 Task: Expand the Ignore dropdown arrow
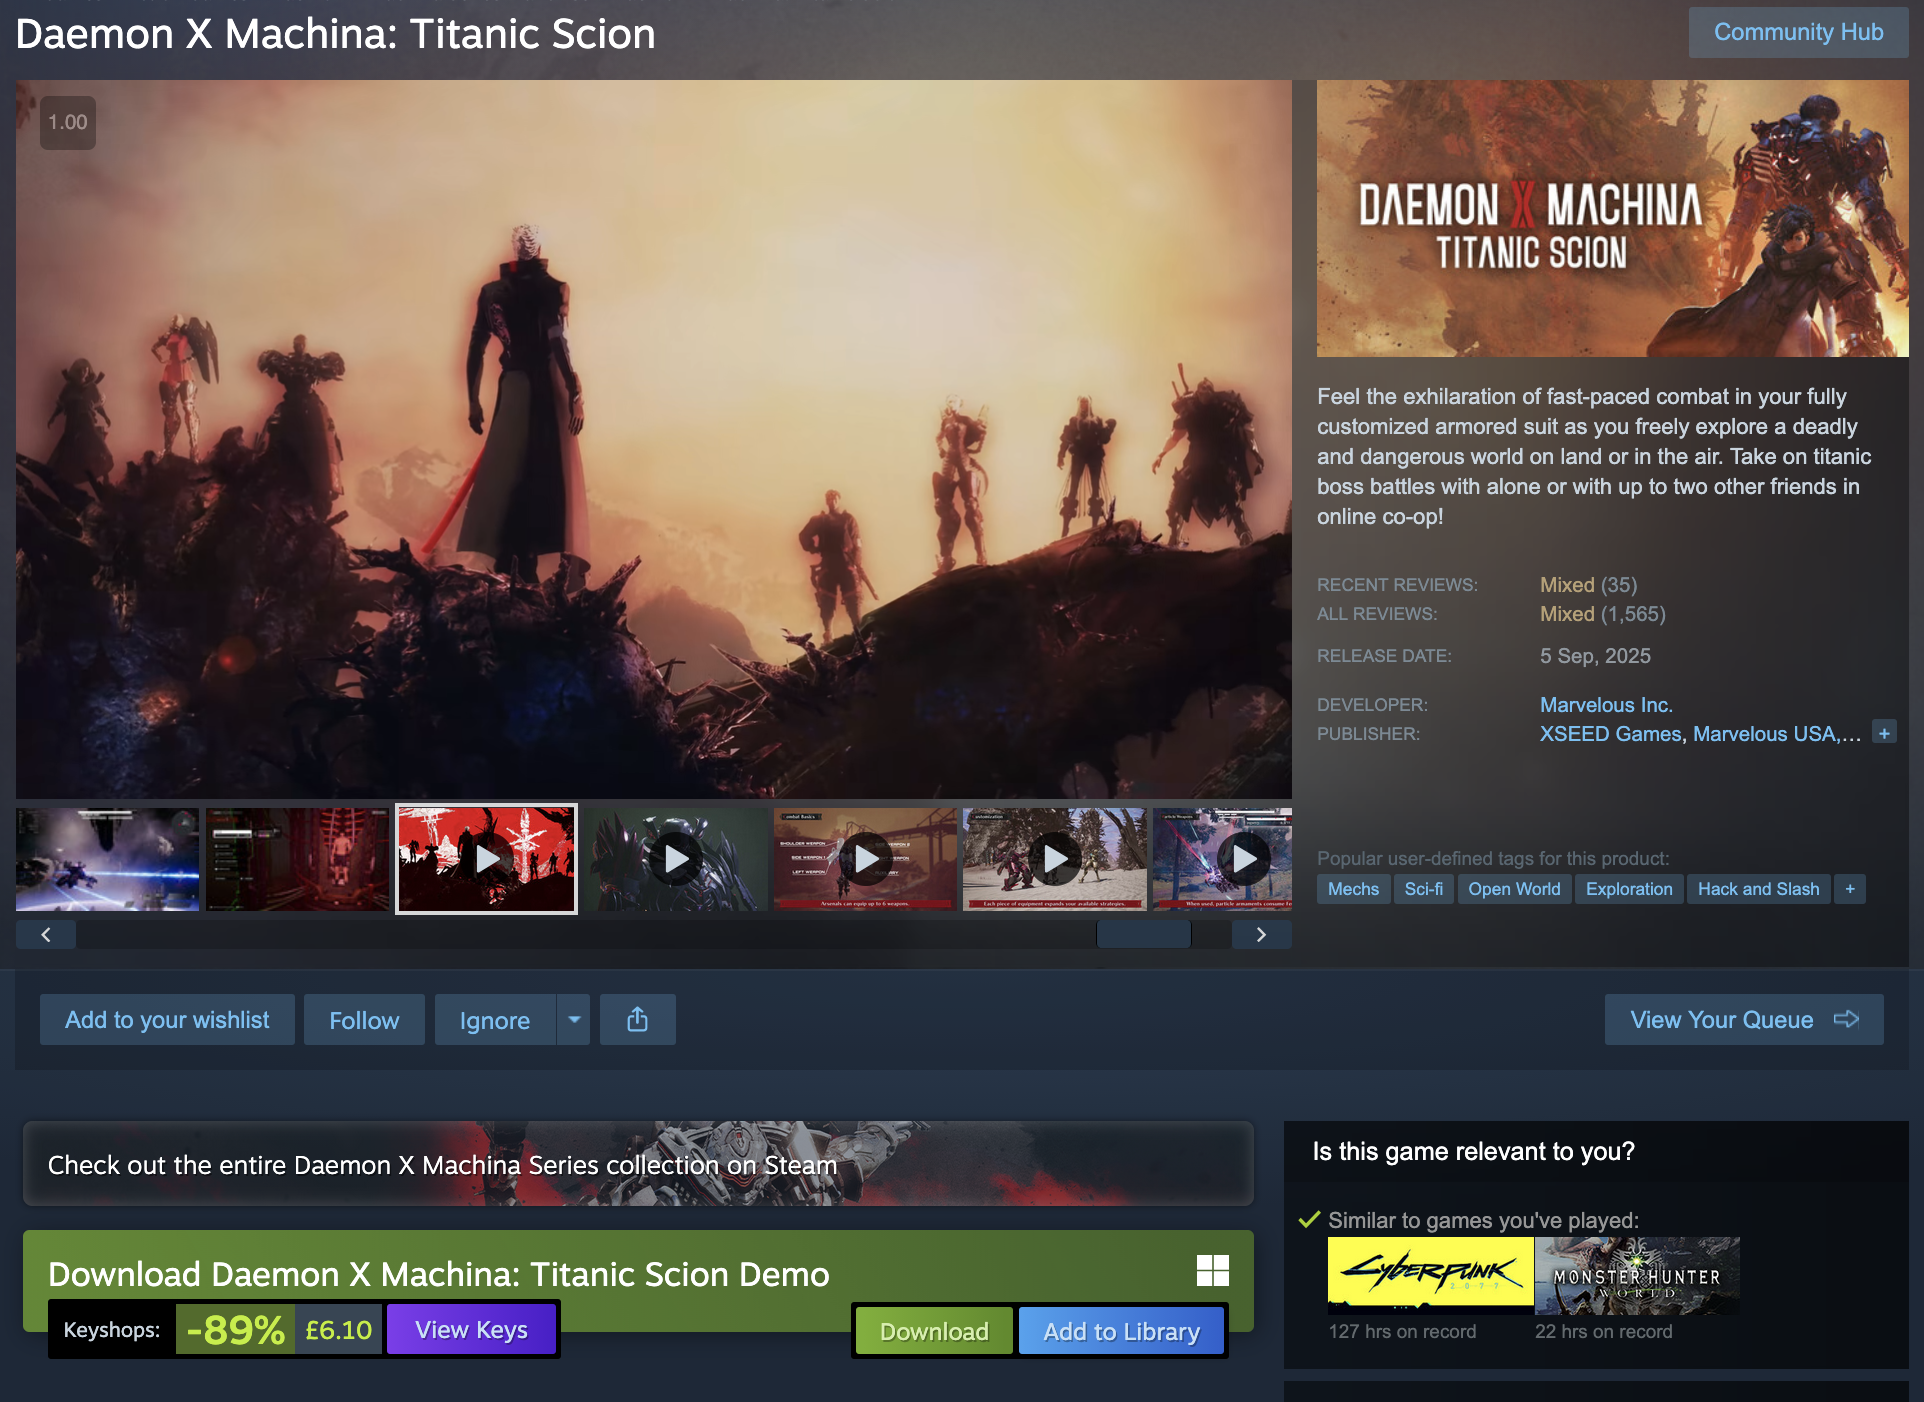pos(574,1020)
